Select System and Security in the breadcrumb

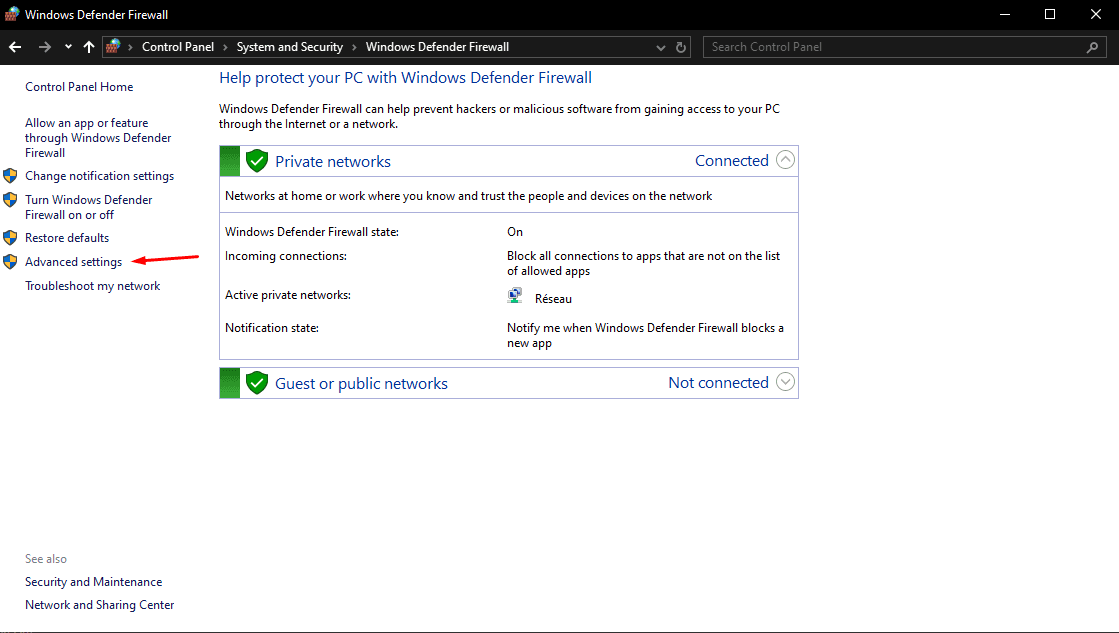click(290, 47)
